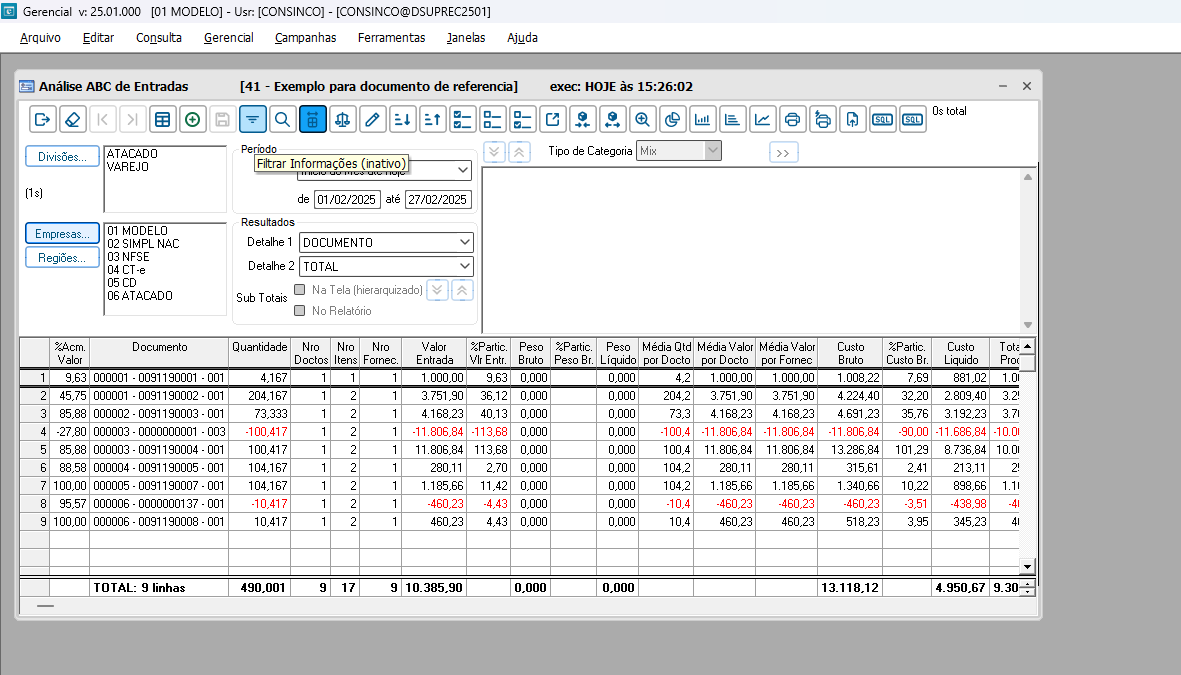1181x675 pixels.
Task: Click the Divisões... button
Action: pos(62,157)
